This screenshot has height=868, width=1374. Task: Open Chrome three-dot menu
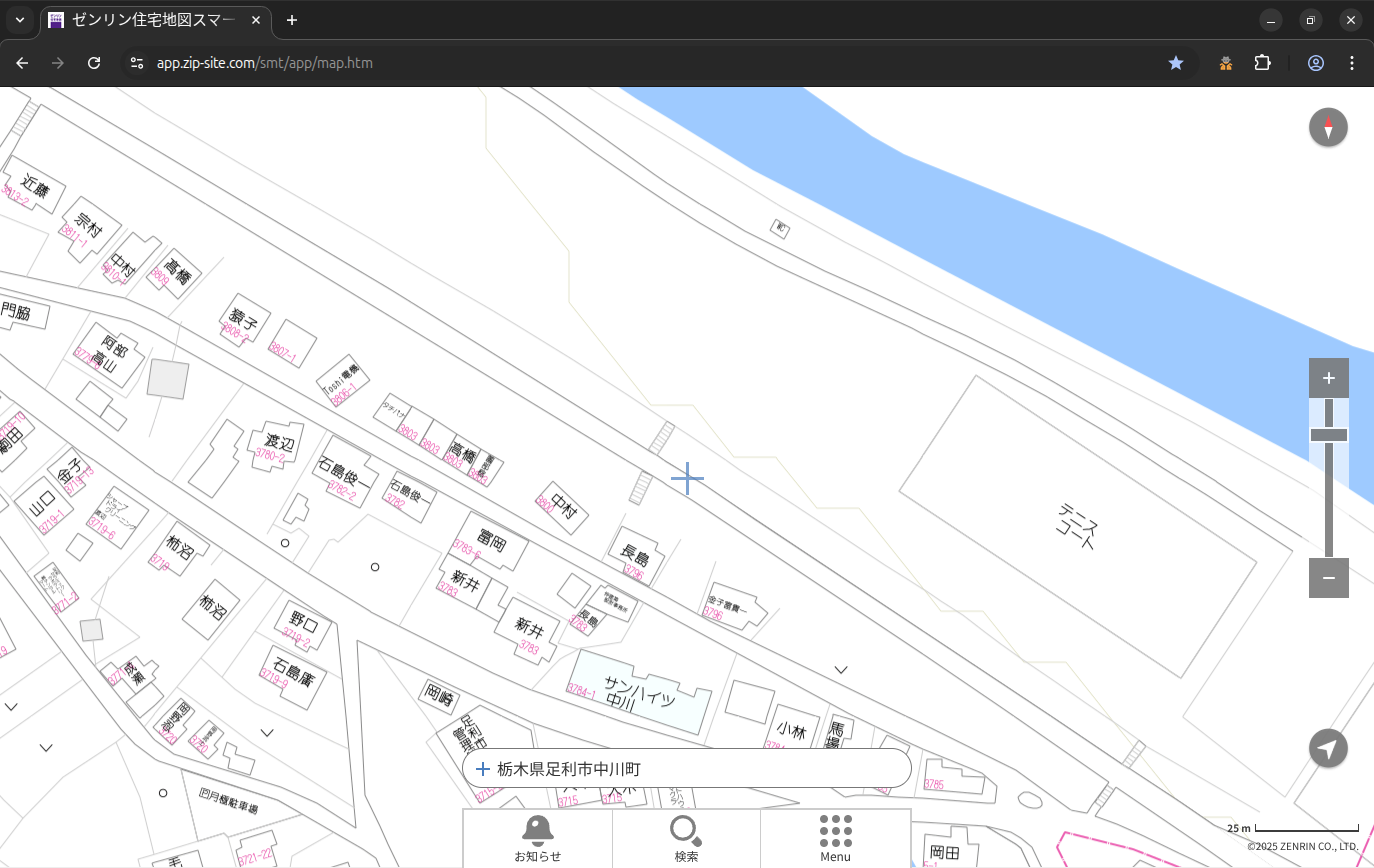(x=1352, y=63)
